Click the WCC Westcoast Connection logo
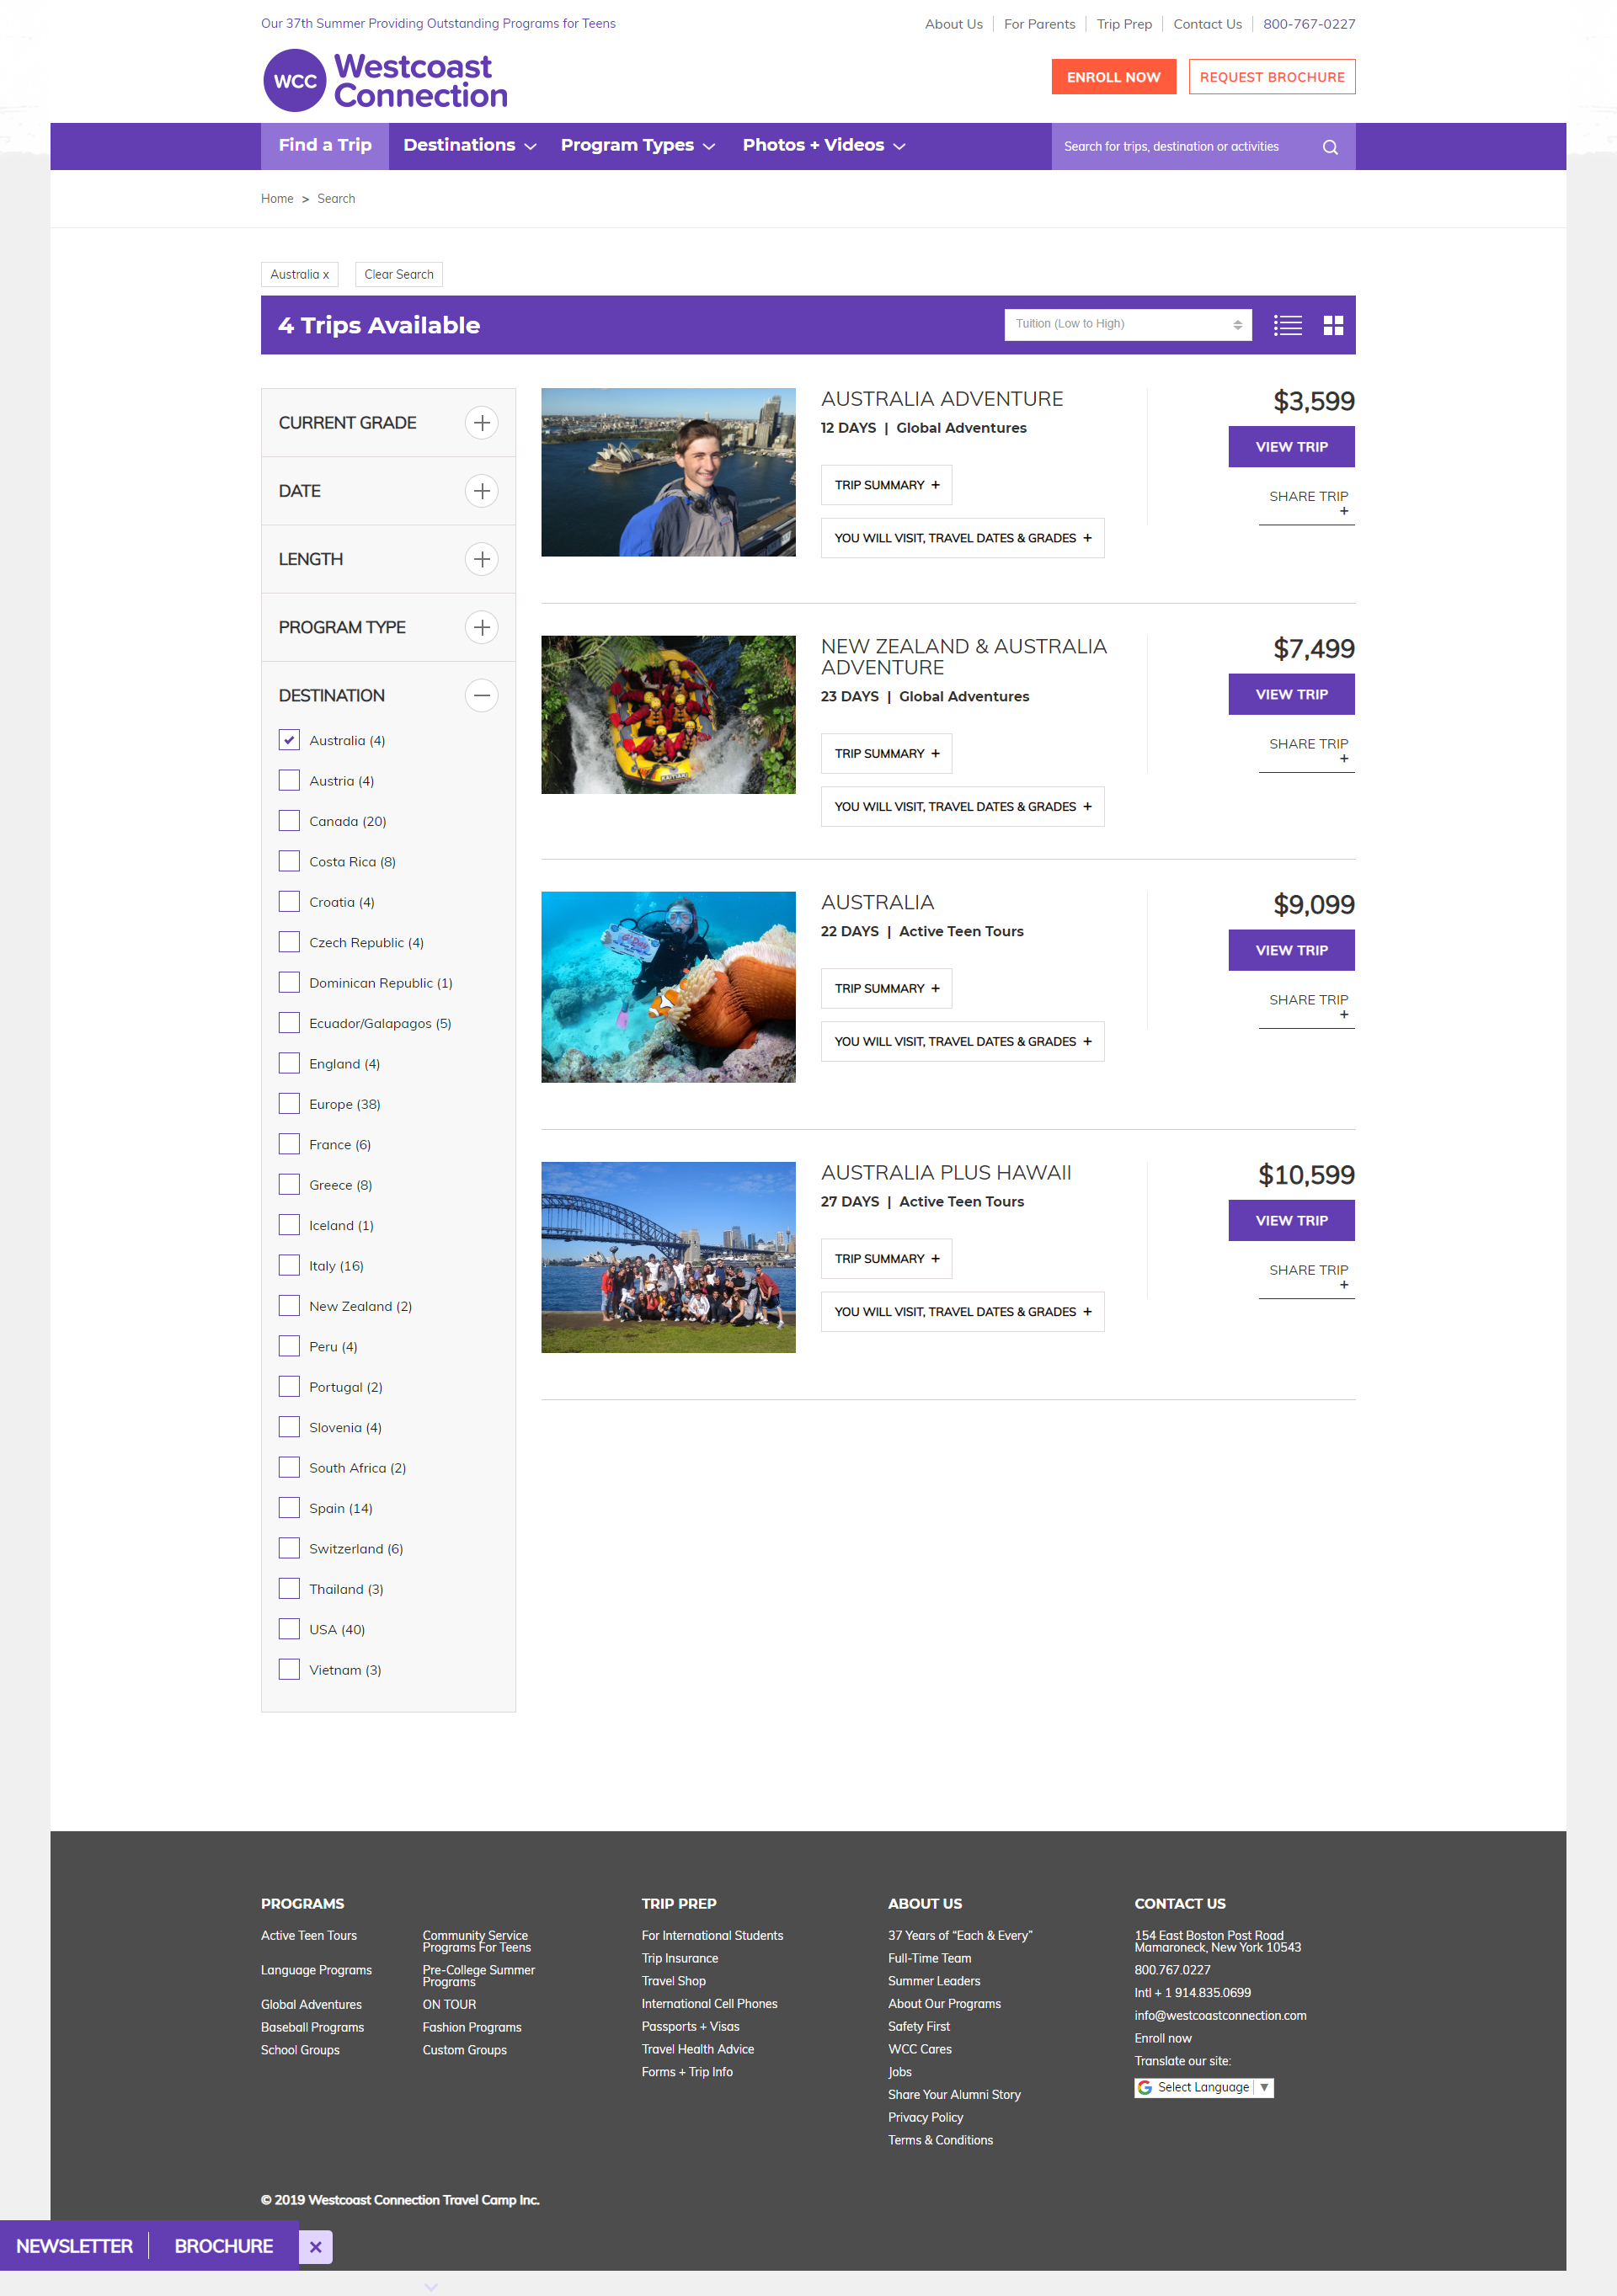This screenshot has width=1617, height=2296. click(385, 80)
